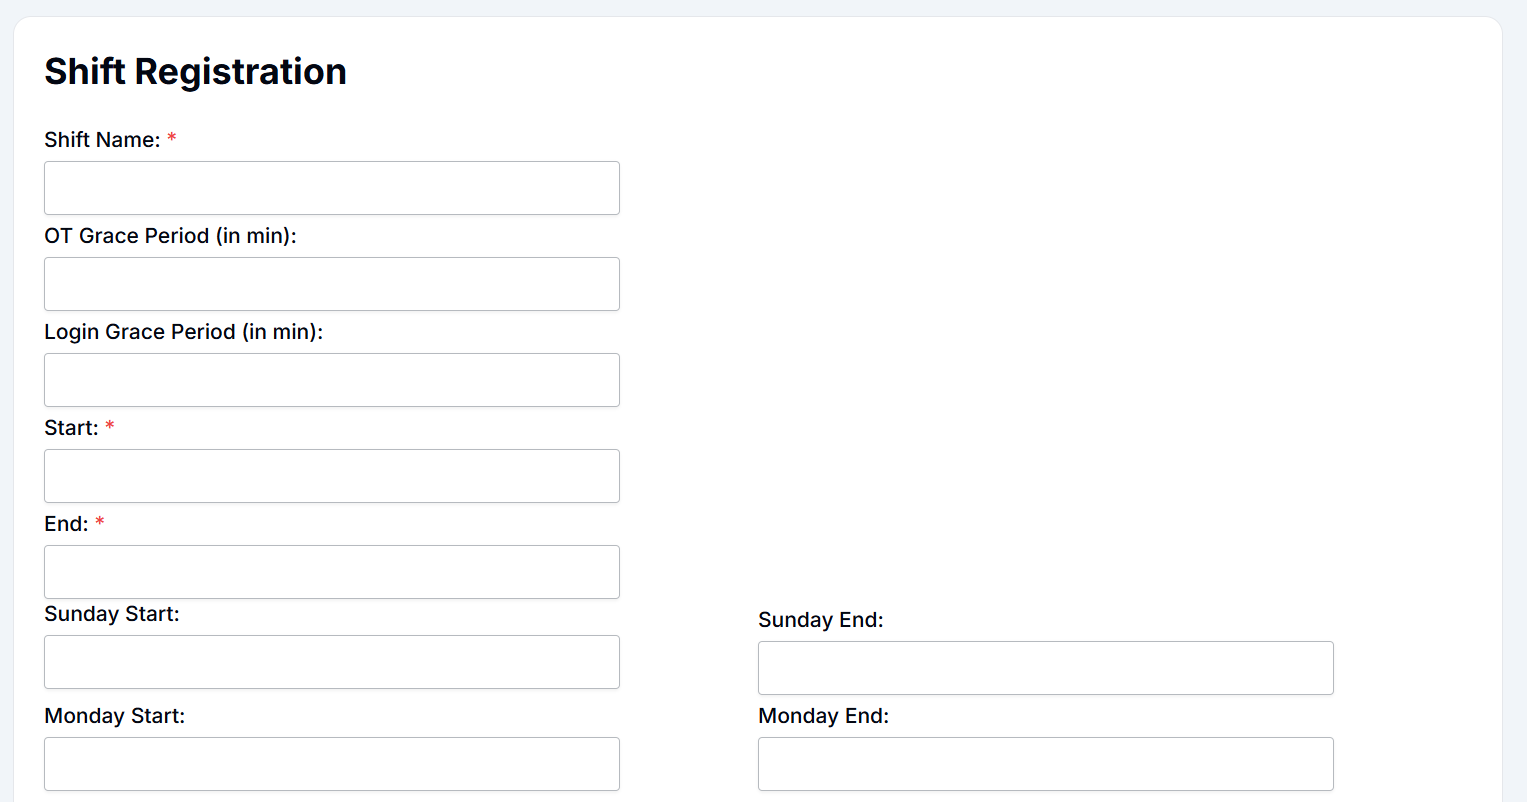The image size is (1527, 802).
Task: Click the Monday End label
Action: (x=824, y=716)
